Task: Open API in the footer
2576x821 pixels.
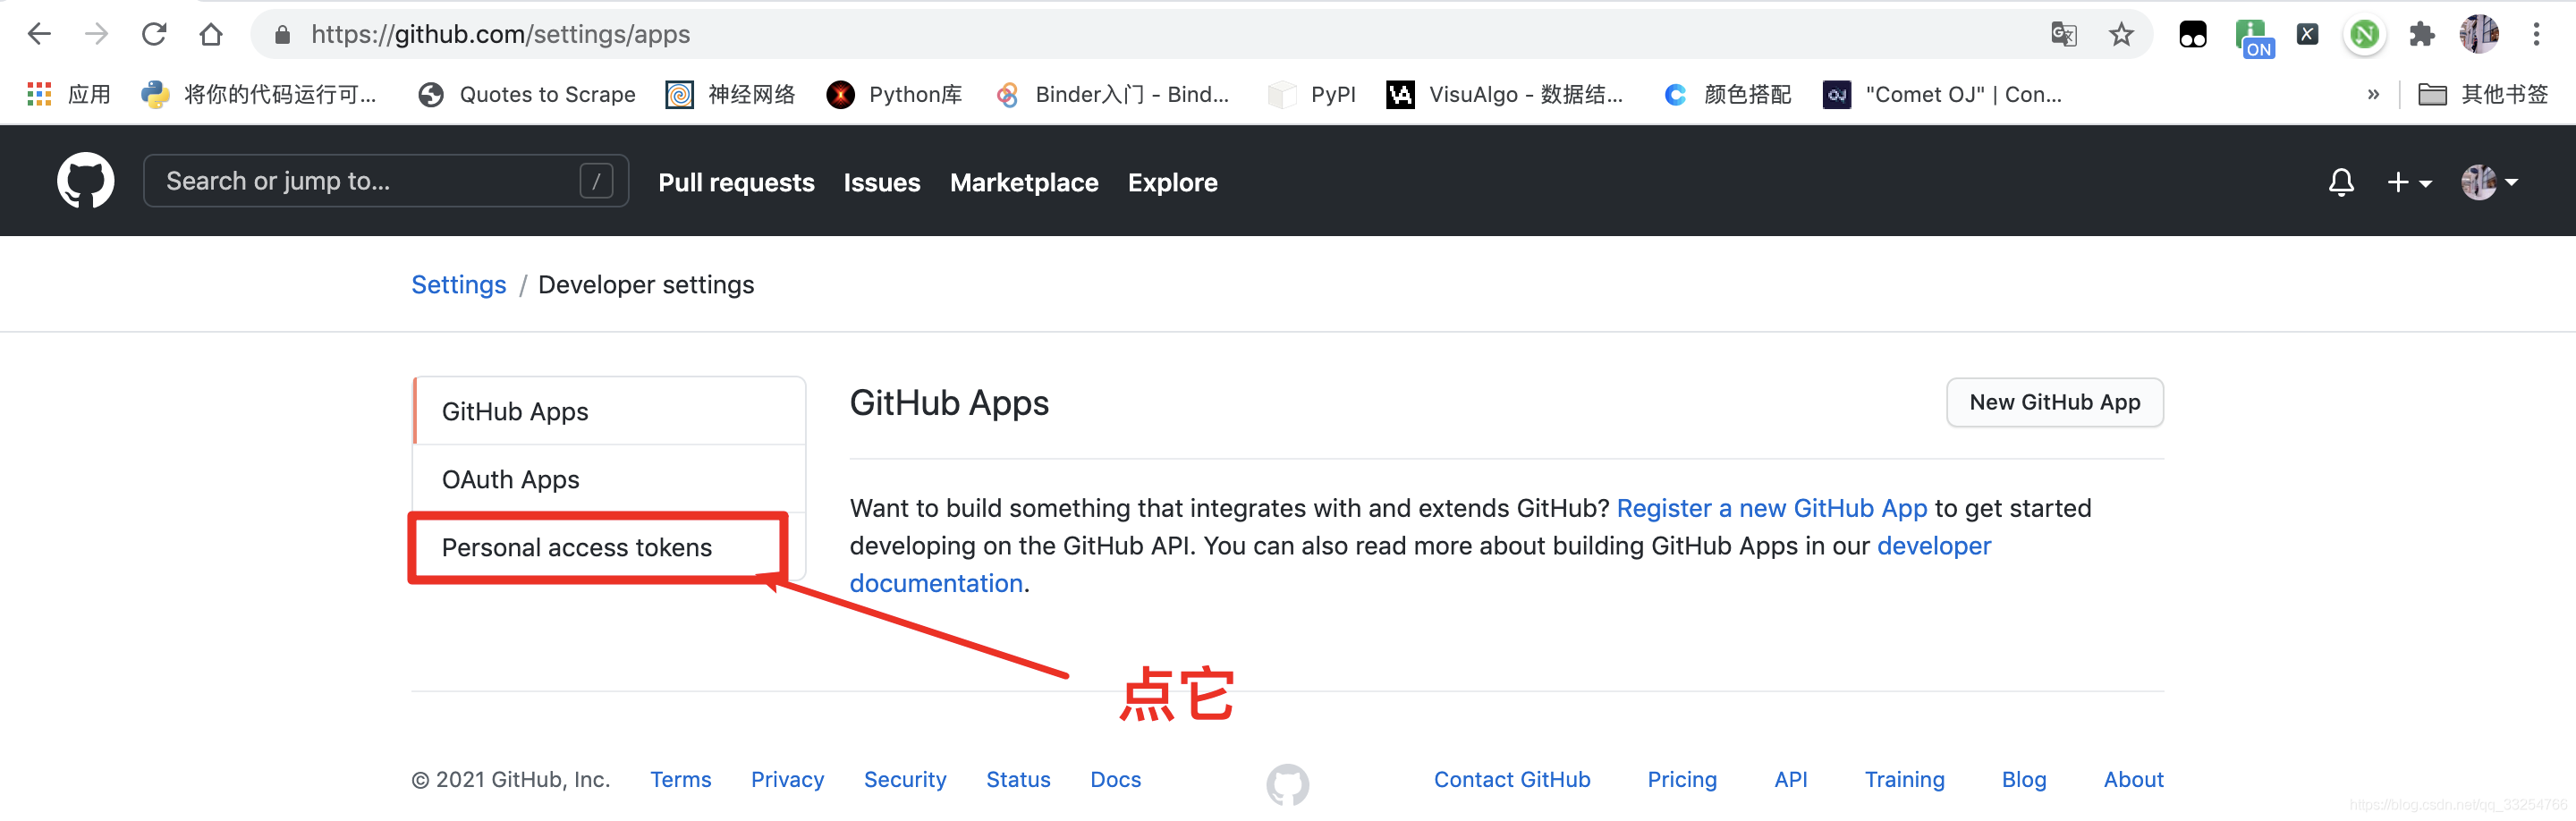Action: [1790, 779]
